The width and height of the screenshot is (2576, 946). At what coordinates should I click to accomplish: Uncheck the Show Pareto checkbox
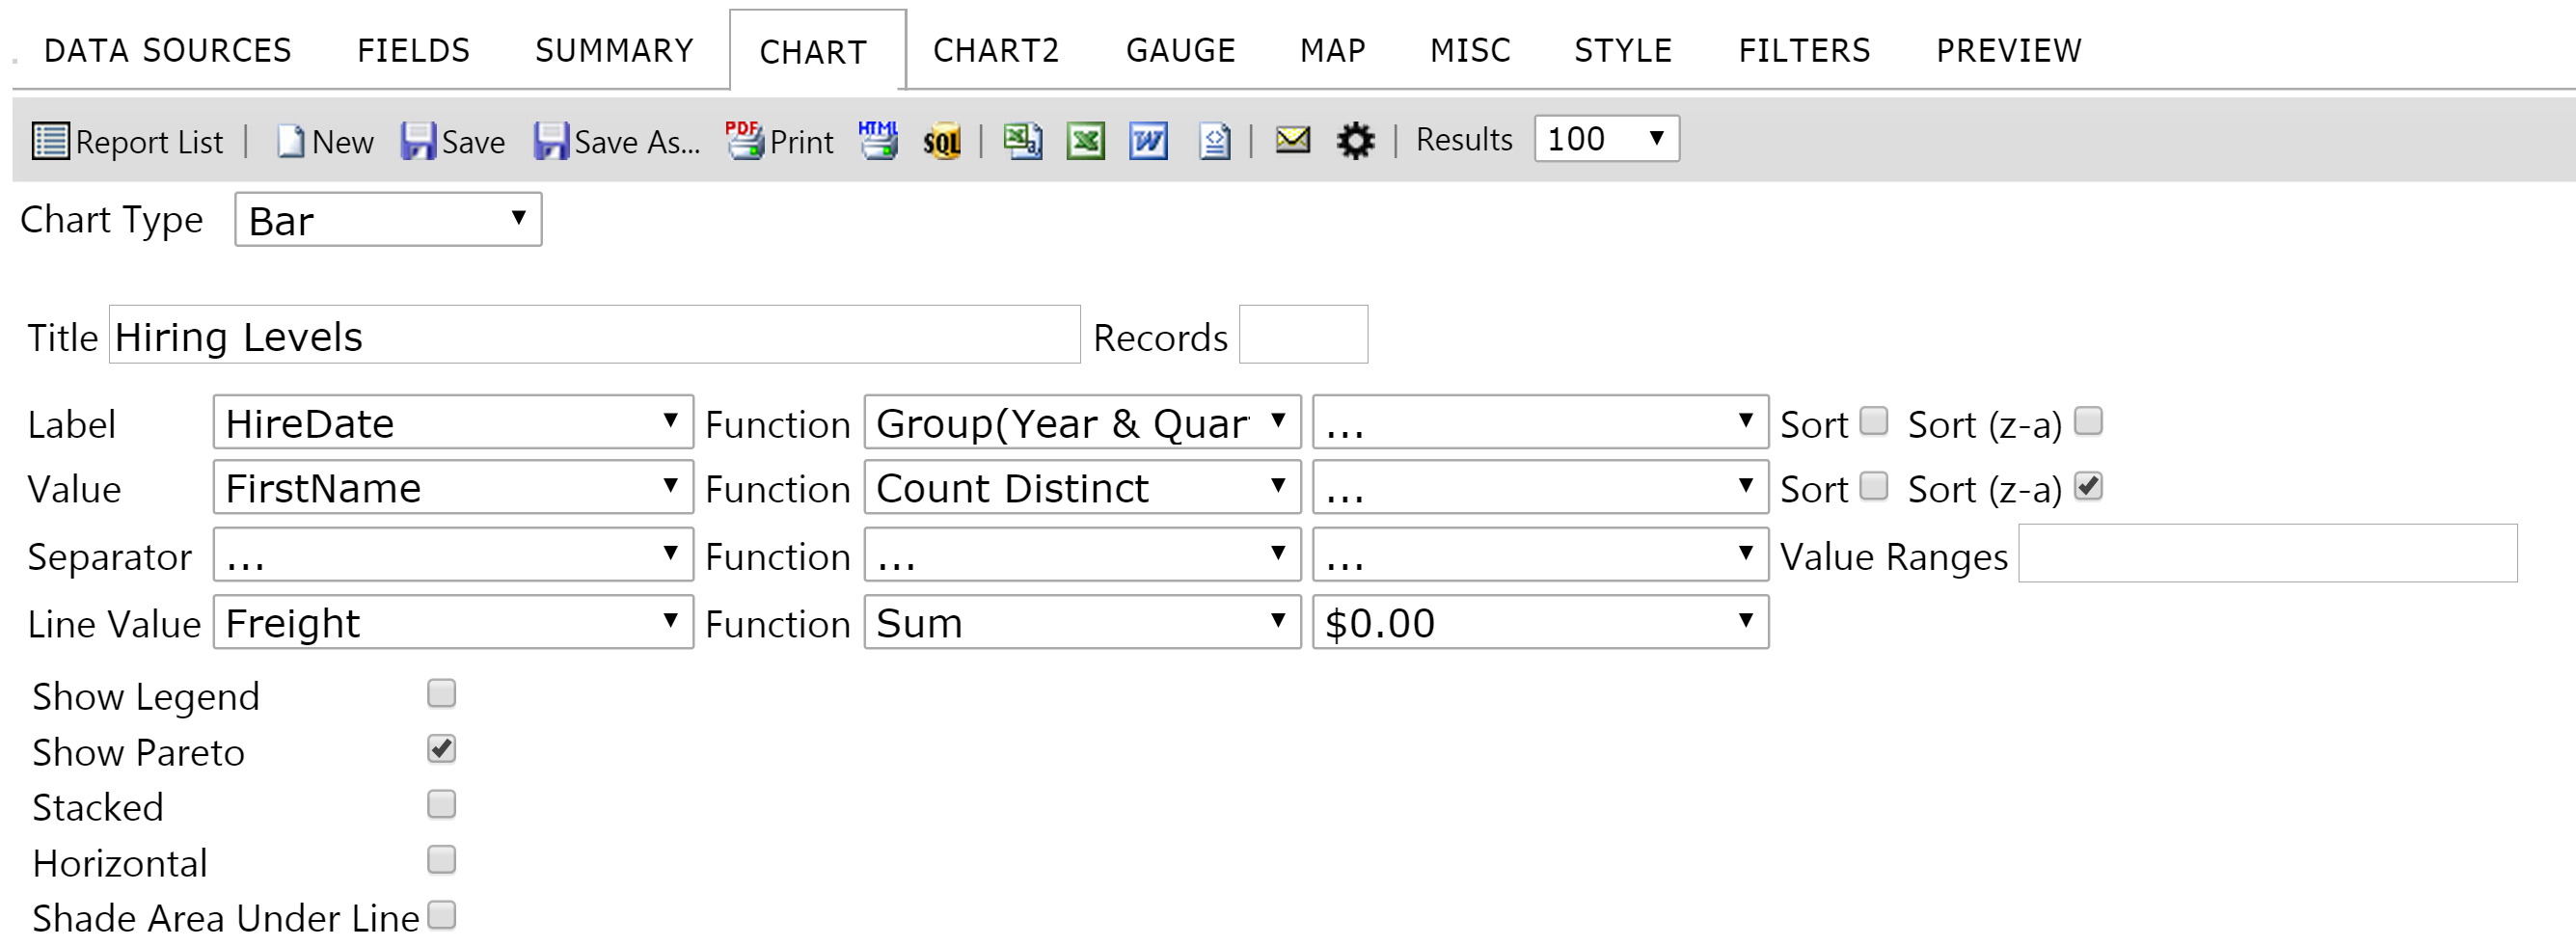click(x=441, y=749)
